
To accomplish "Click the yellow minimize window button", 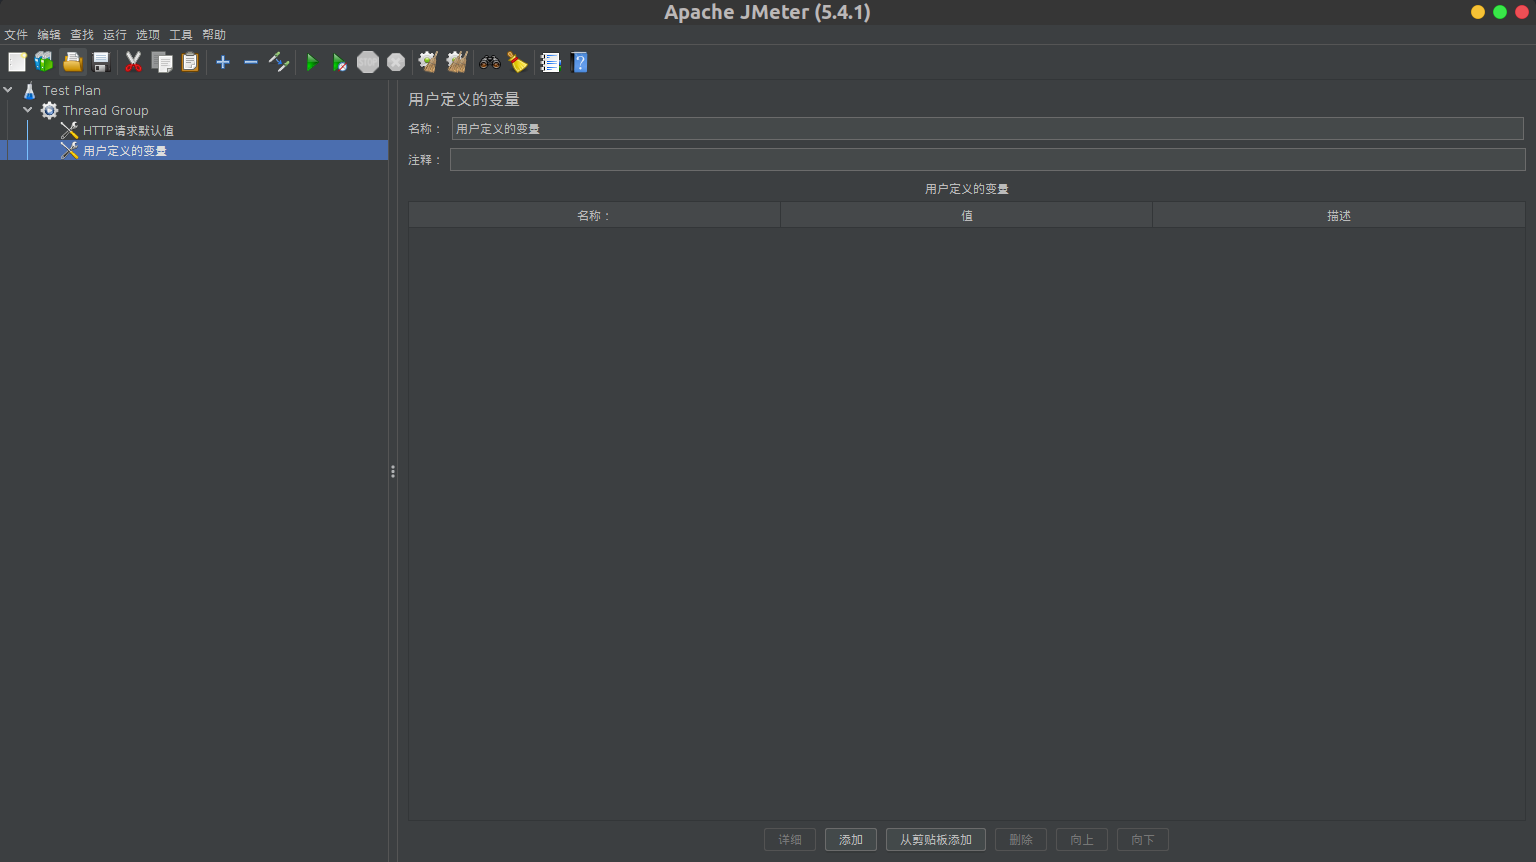I will (1478, 12).
